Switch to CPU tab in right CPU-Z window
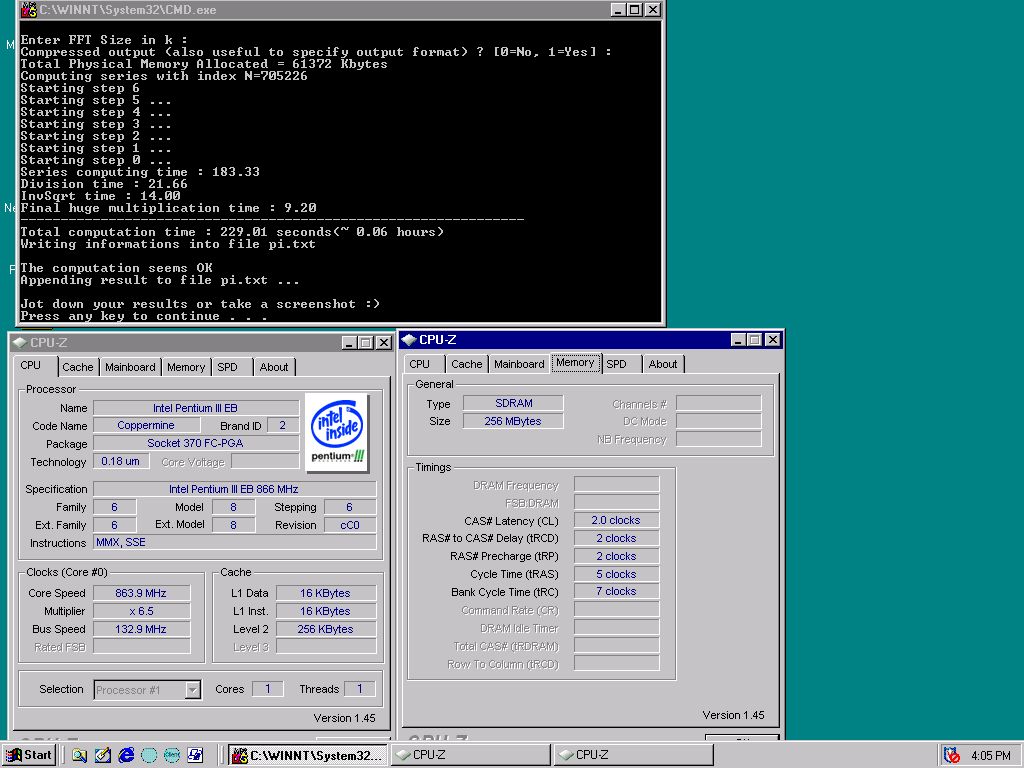Screen dimensions: 1024x768 [423, 364]
